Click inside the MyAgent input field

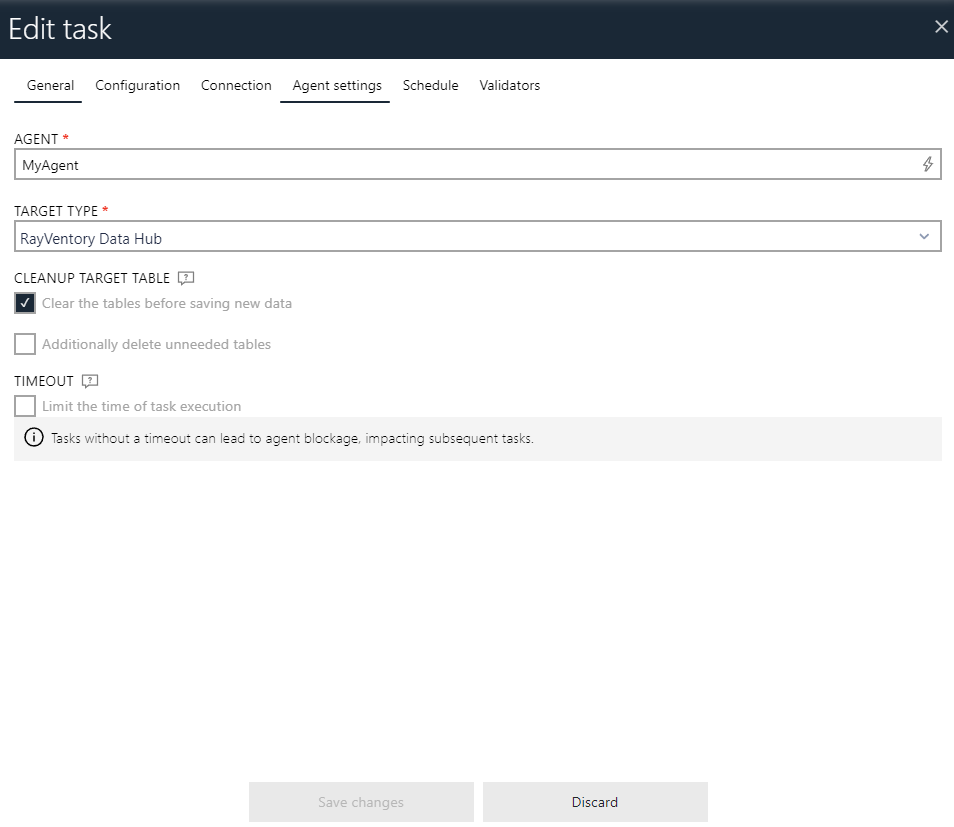tap(400, 164)
